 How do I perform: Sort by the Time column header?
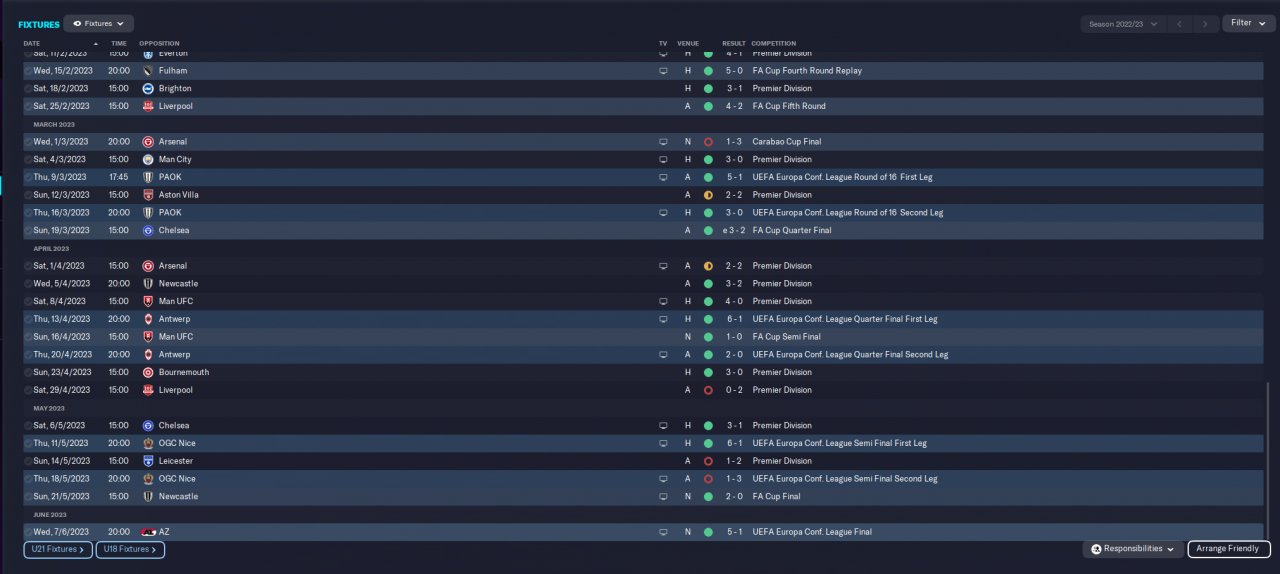pos(119,44)
